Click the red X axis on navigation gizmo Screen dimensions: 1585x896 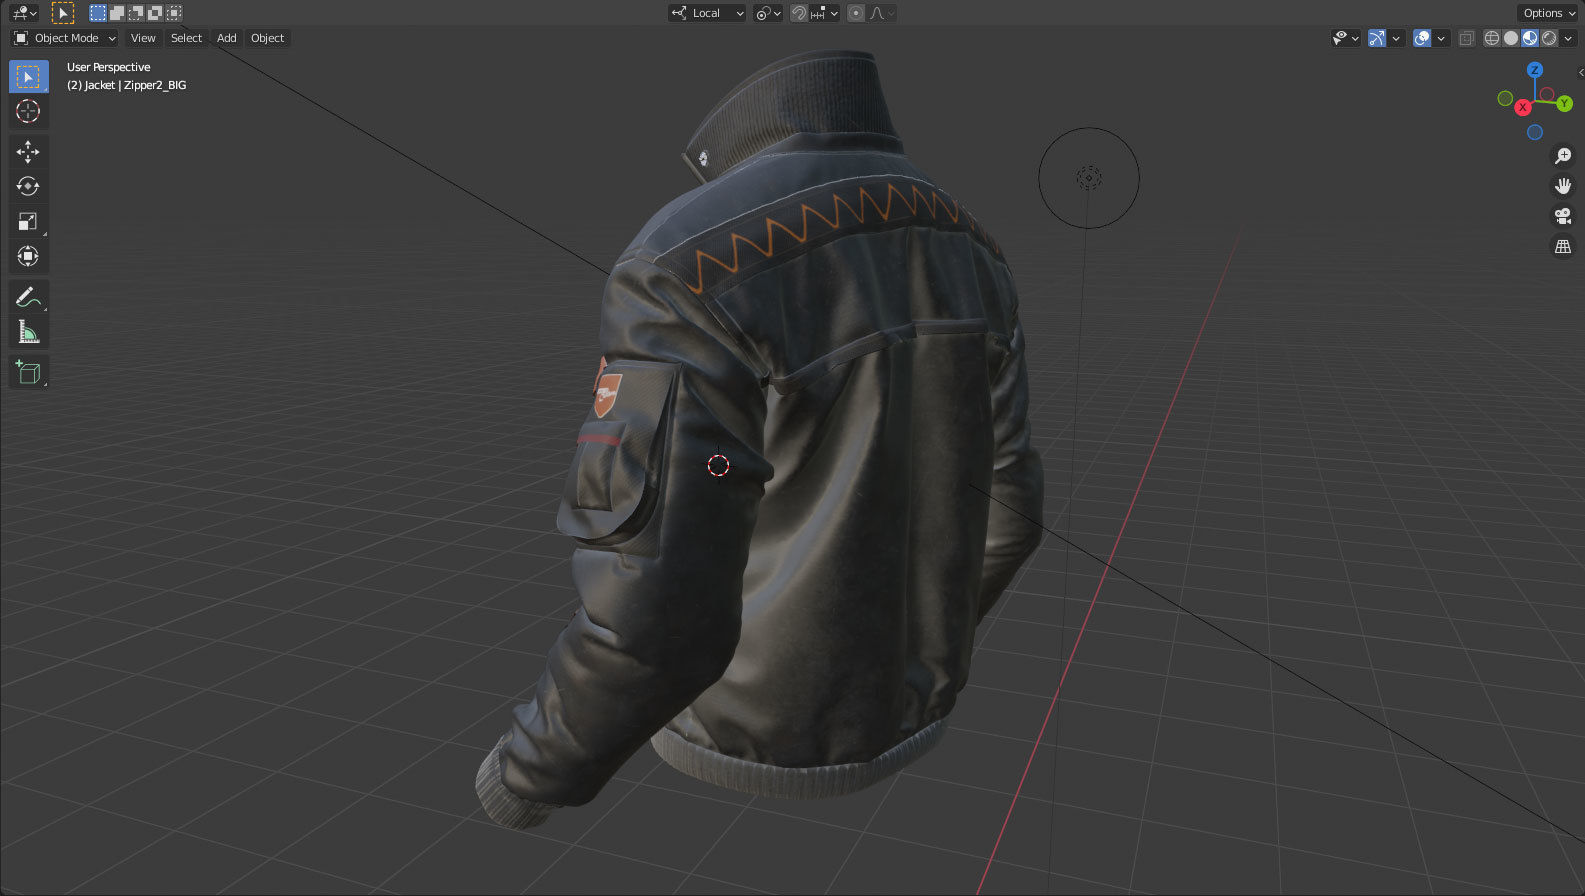pos(1523,107)
